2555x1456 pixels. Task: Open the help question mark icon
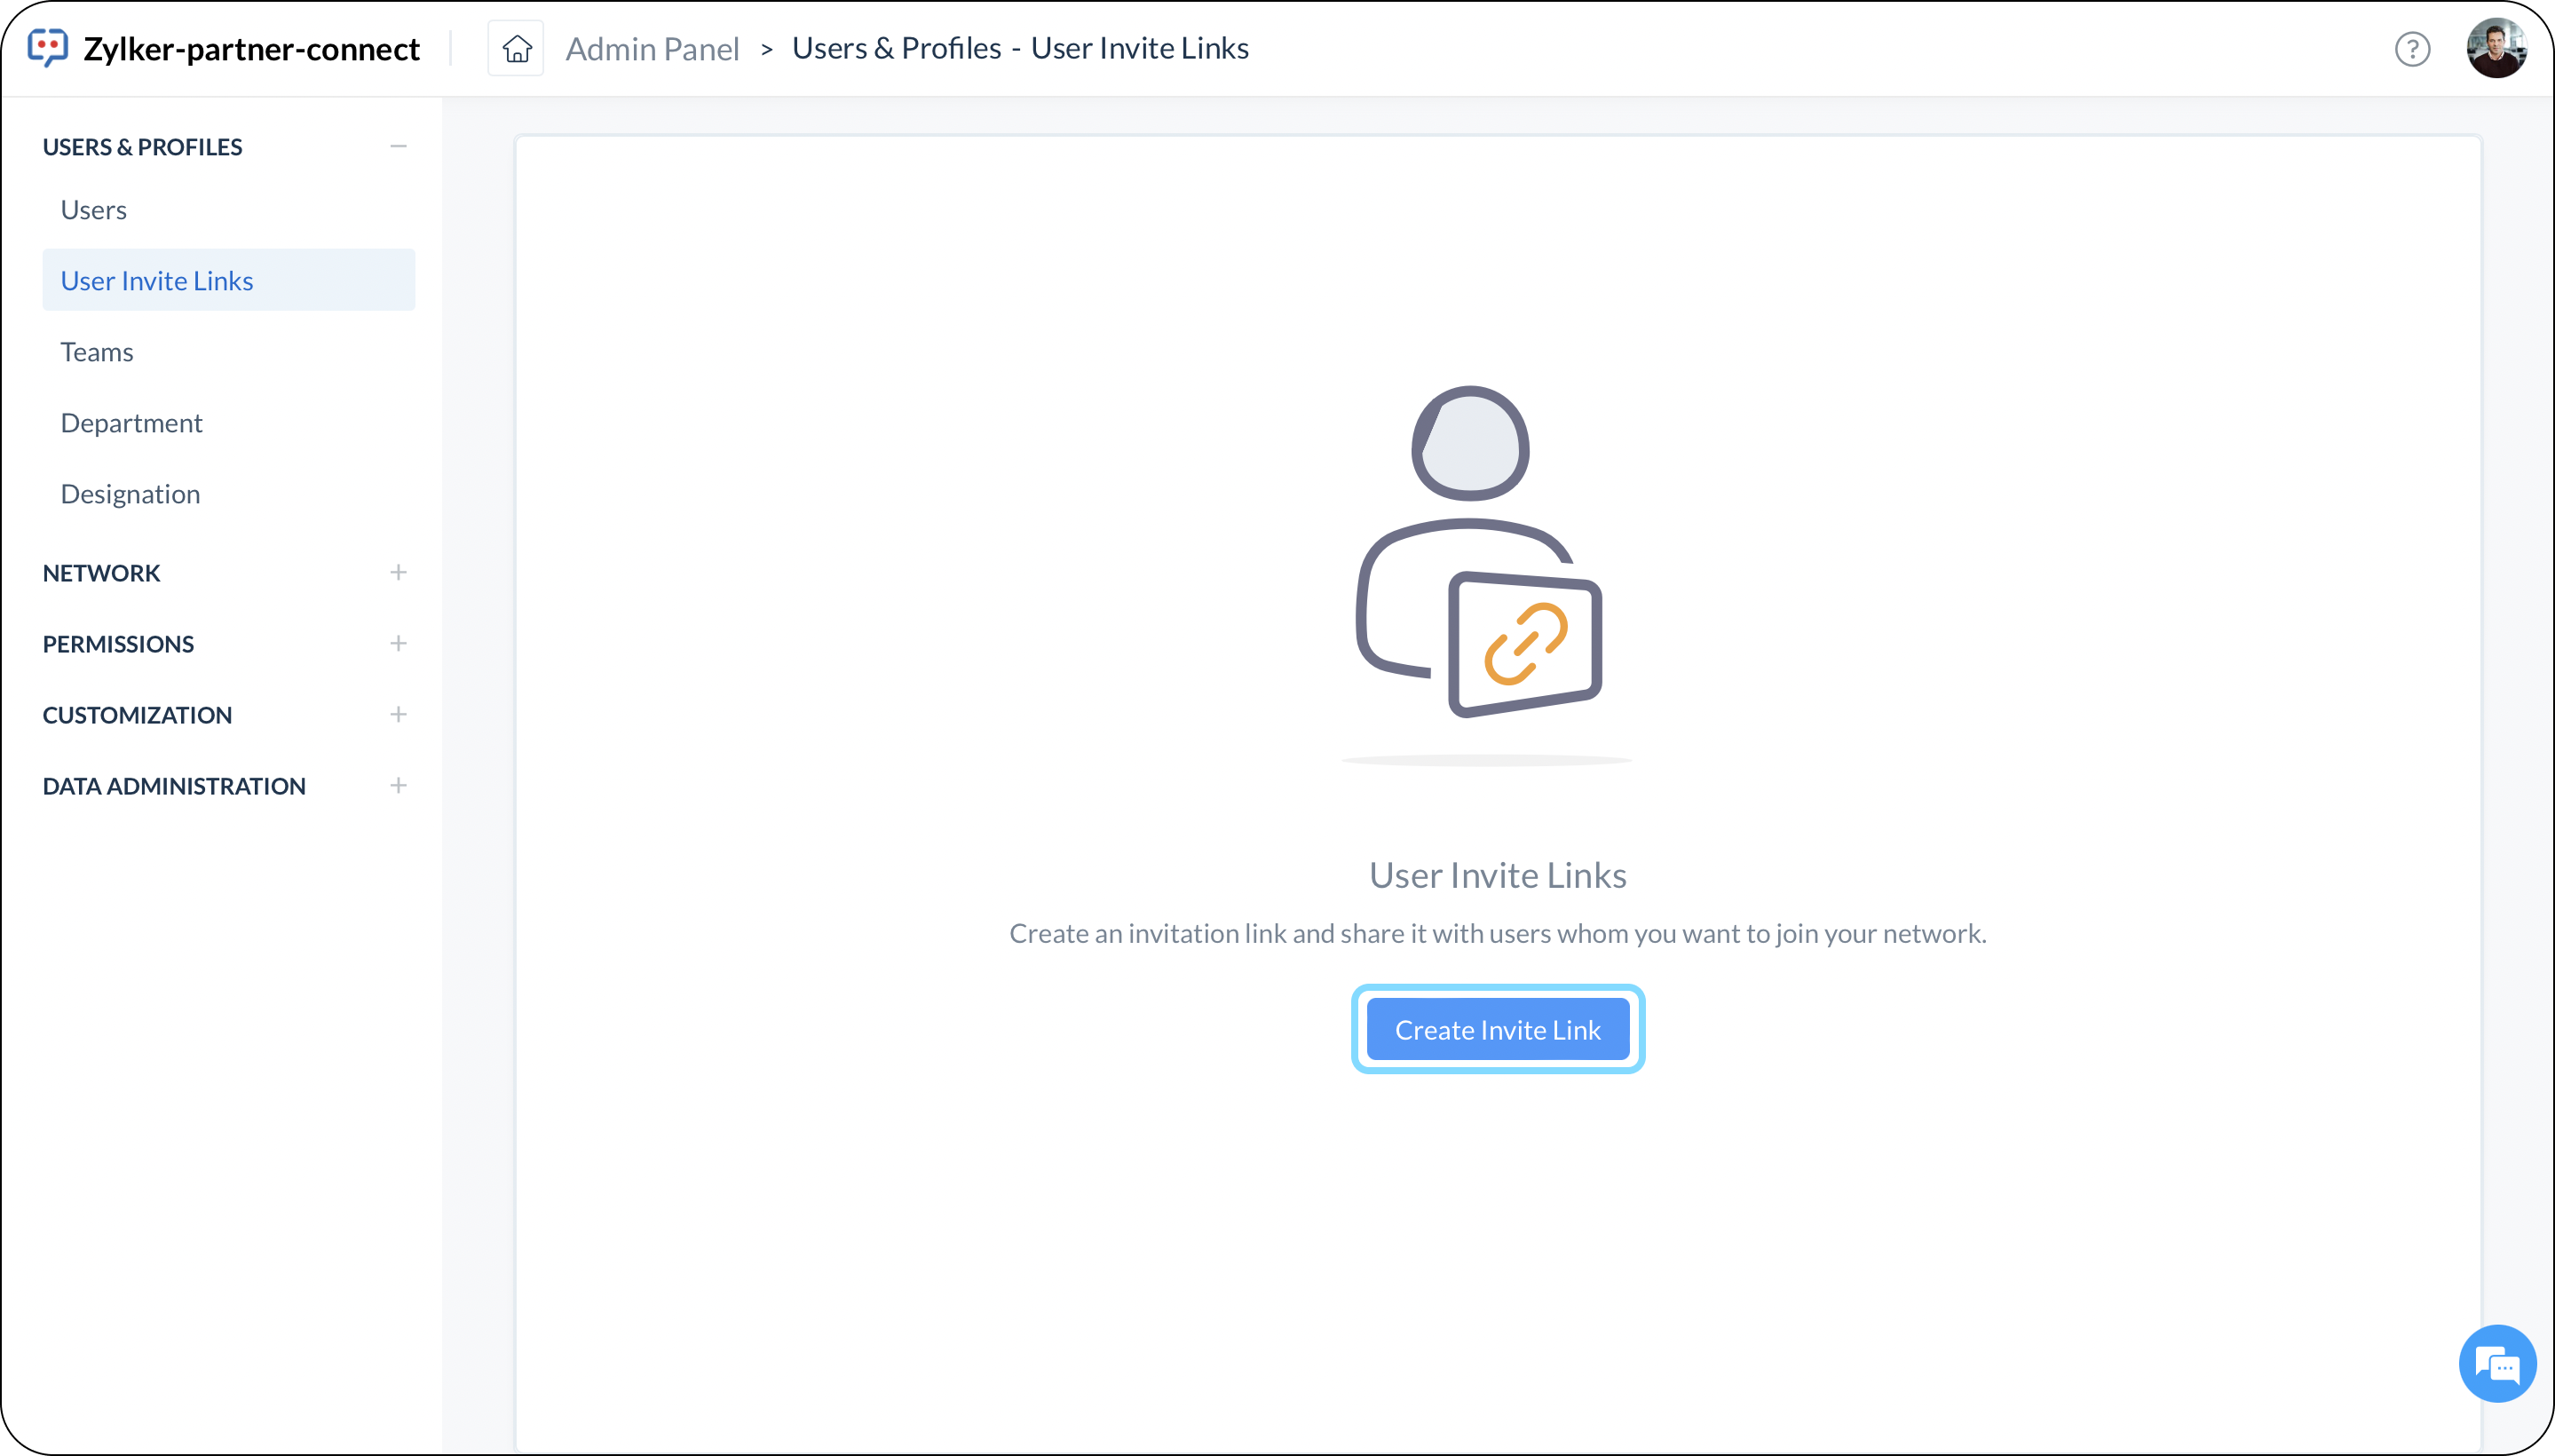pyautogui.click(x=2412, y=49)
